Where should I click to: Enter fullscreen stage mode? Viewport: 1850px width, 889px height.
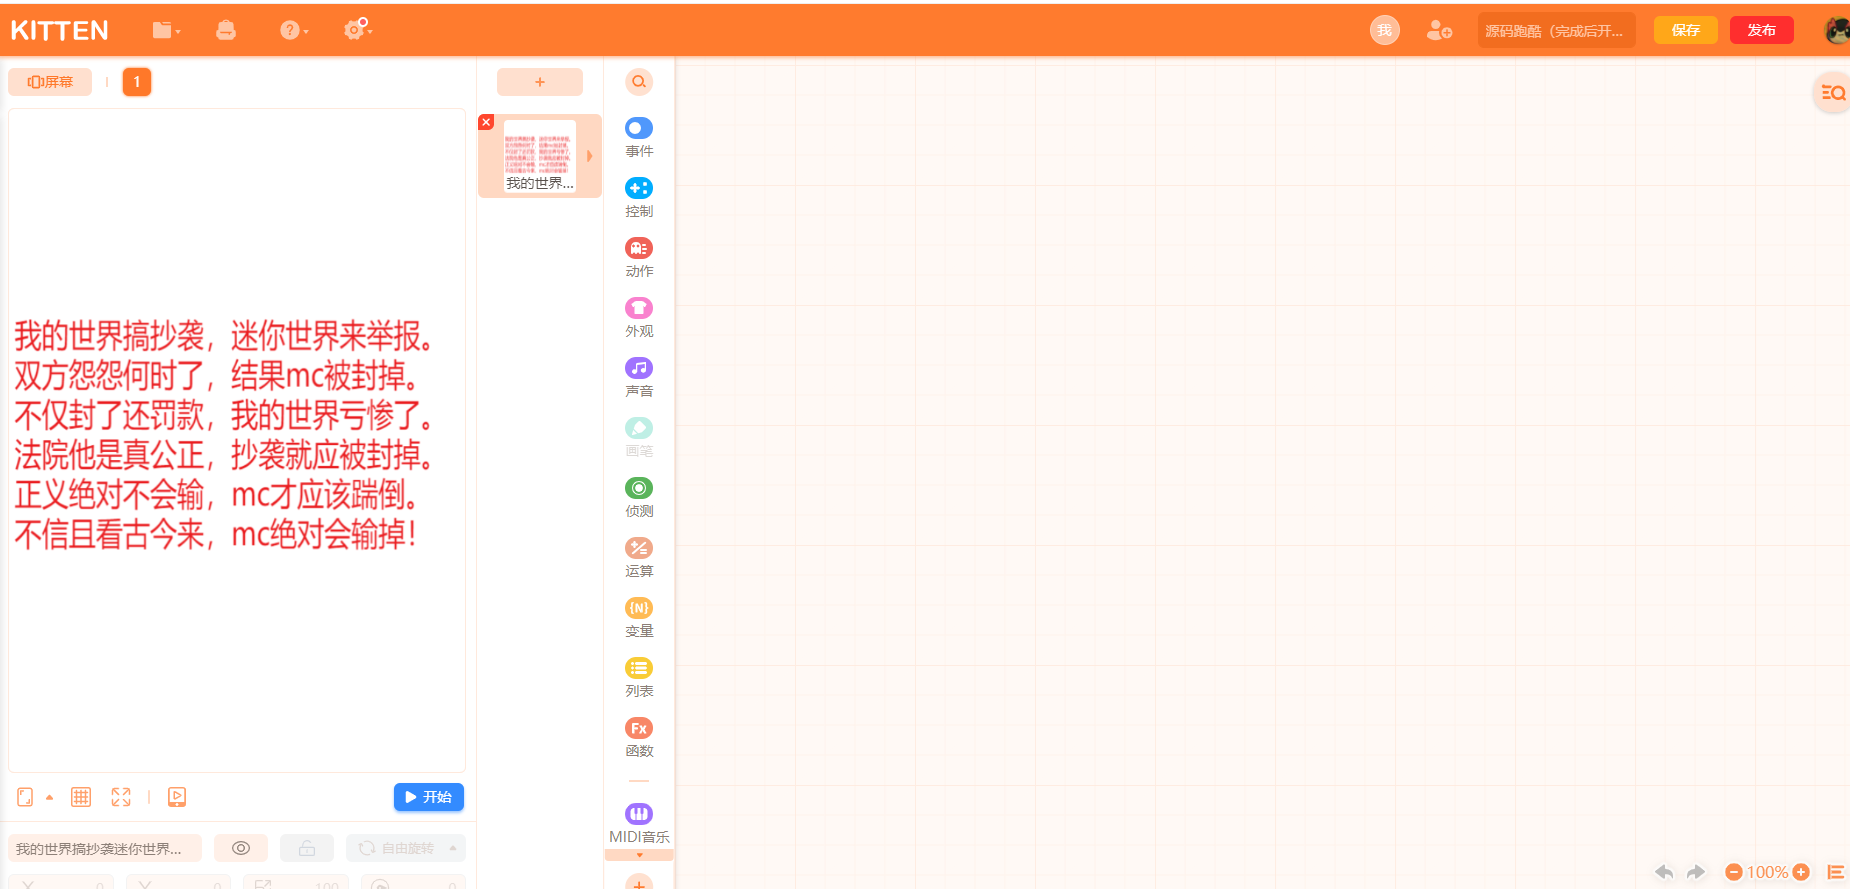pyautogui.click(x=121, y=797)
